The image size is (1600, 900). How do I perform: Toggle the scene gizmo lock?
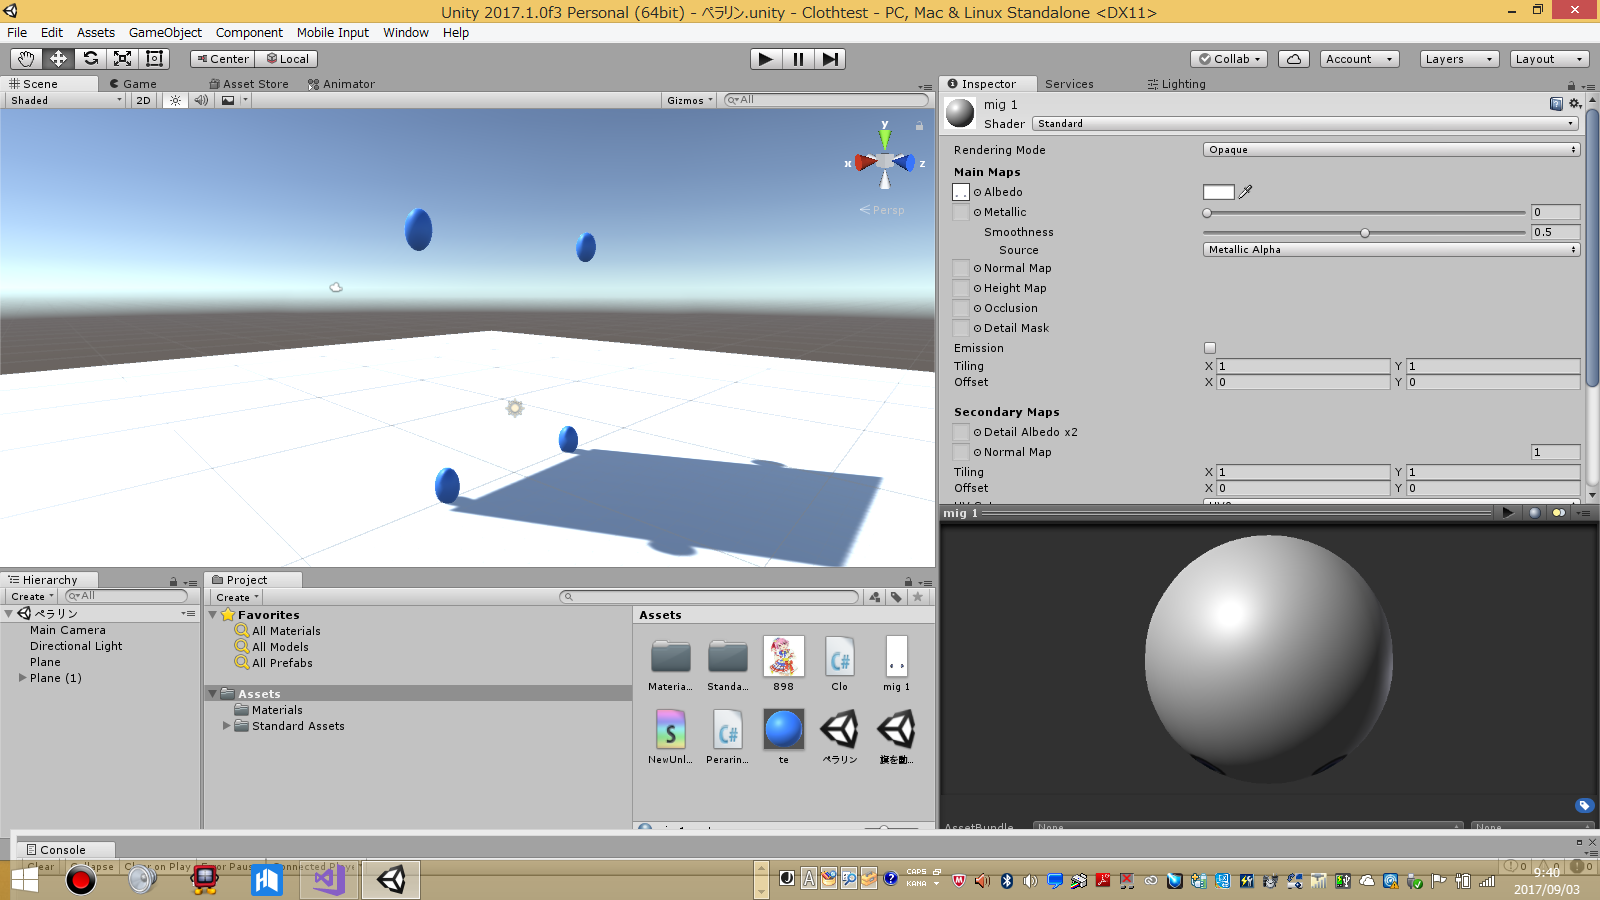tap(919, 126)
